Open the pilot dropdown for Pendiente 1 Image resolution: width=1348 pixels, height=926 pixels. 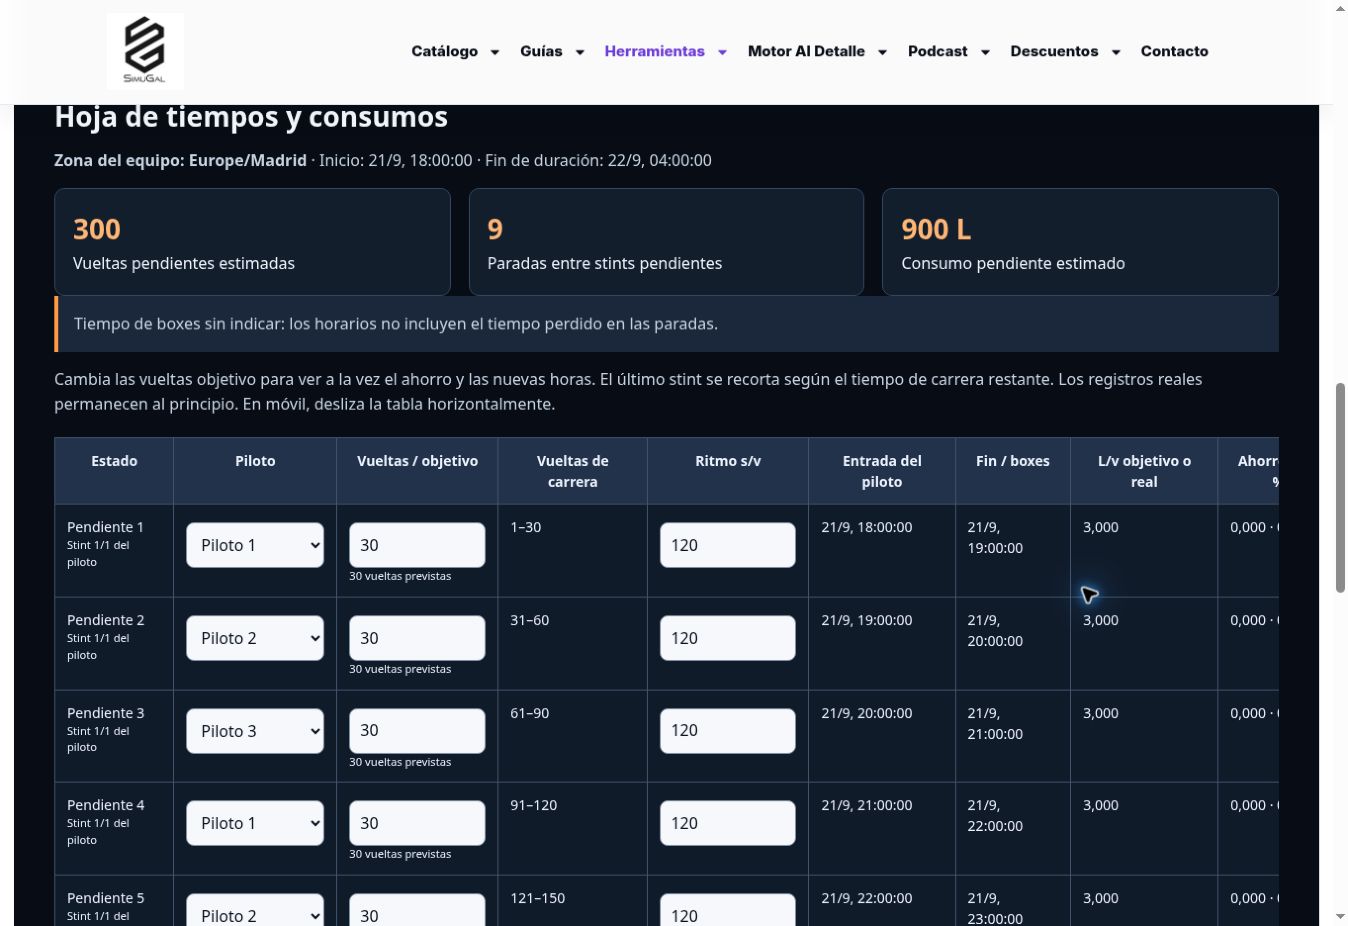[x=255, y=545]
